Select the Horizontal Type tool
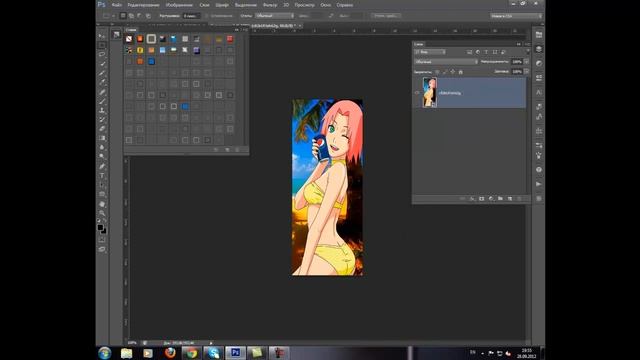Screen dimensions: 640x360 coord(102,176)
